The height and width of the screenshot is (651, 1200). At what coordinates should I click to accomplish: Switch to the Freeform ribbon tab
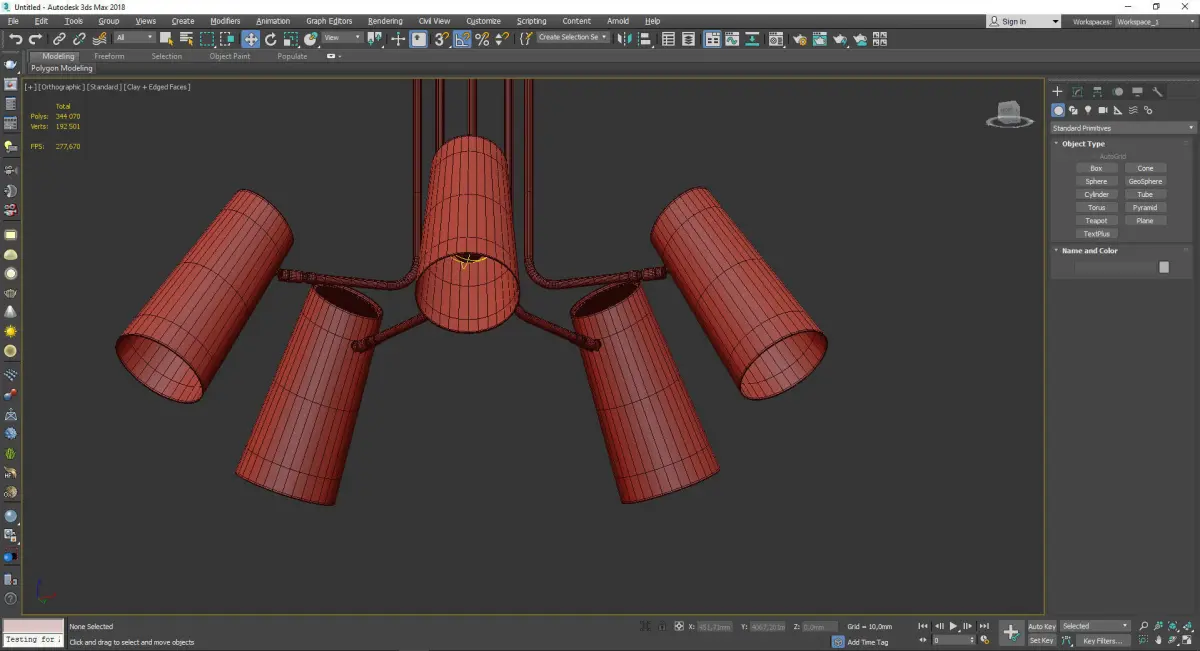click(x=109, y=56)
